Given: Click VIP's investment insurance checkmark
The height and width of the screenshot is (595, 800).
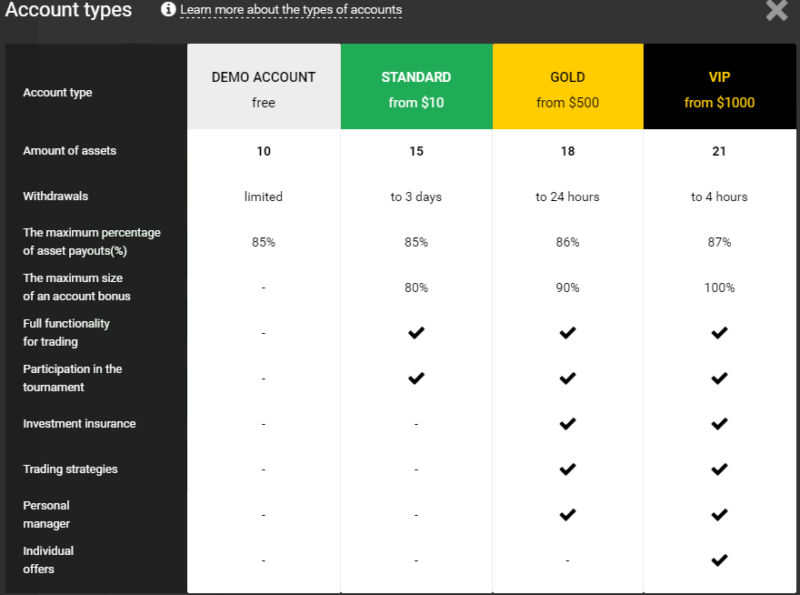Looking at the screenshot, I should click(x=719, y=424).
